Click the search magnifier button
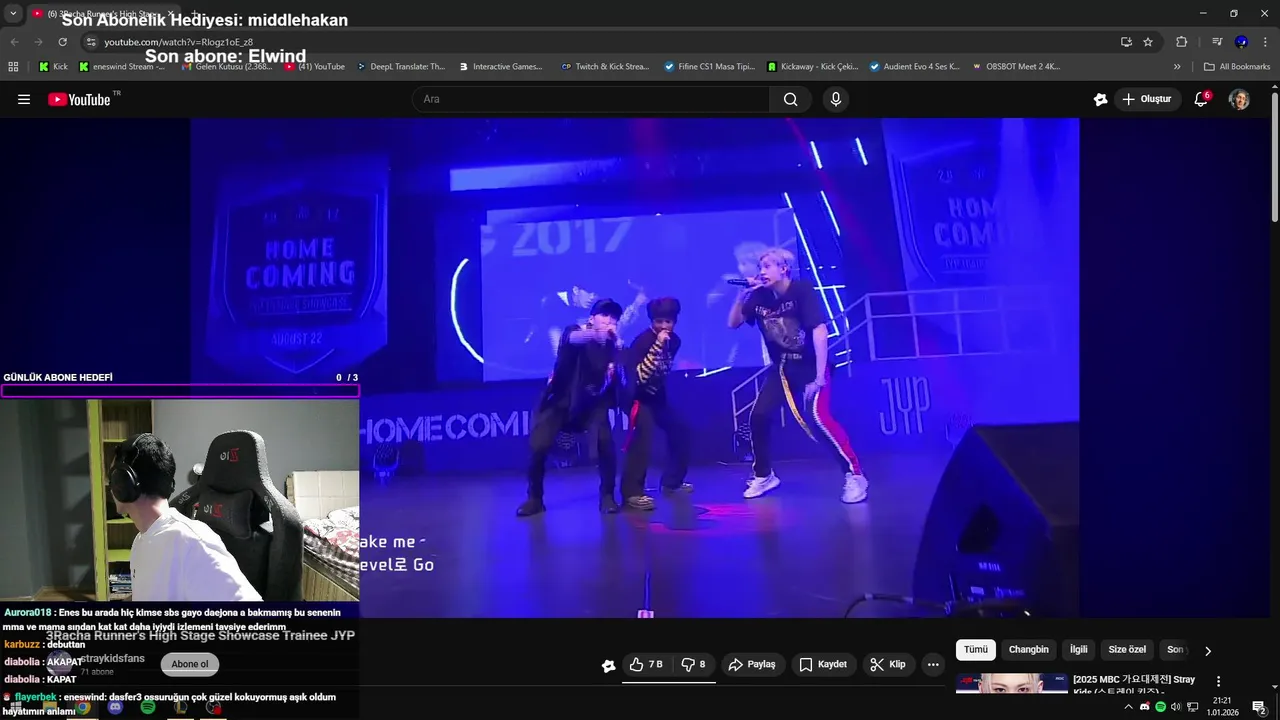The image size is (1280, 720). click(x=790, y=99)
